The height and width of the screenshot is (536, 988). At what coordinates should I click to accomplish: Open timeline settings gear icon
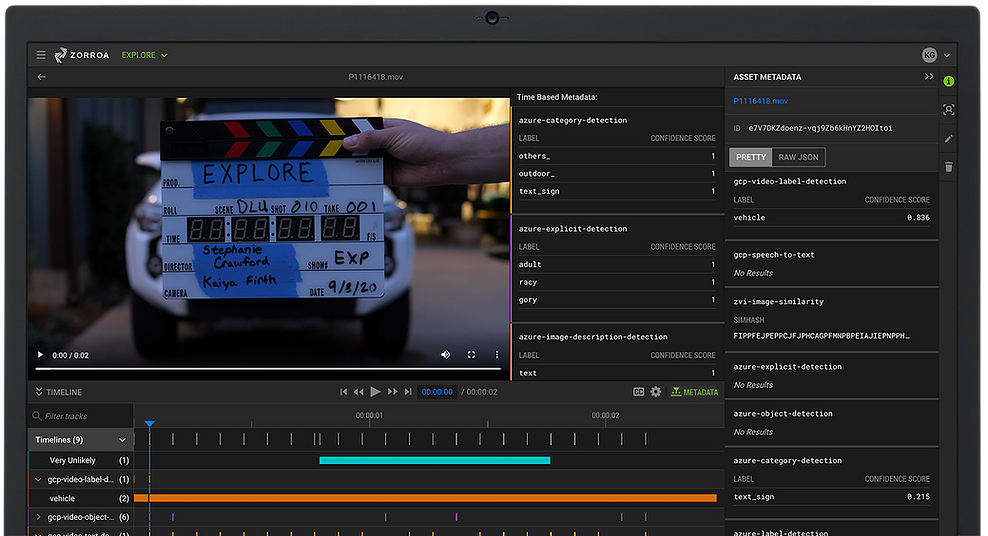point(656,392)
